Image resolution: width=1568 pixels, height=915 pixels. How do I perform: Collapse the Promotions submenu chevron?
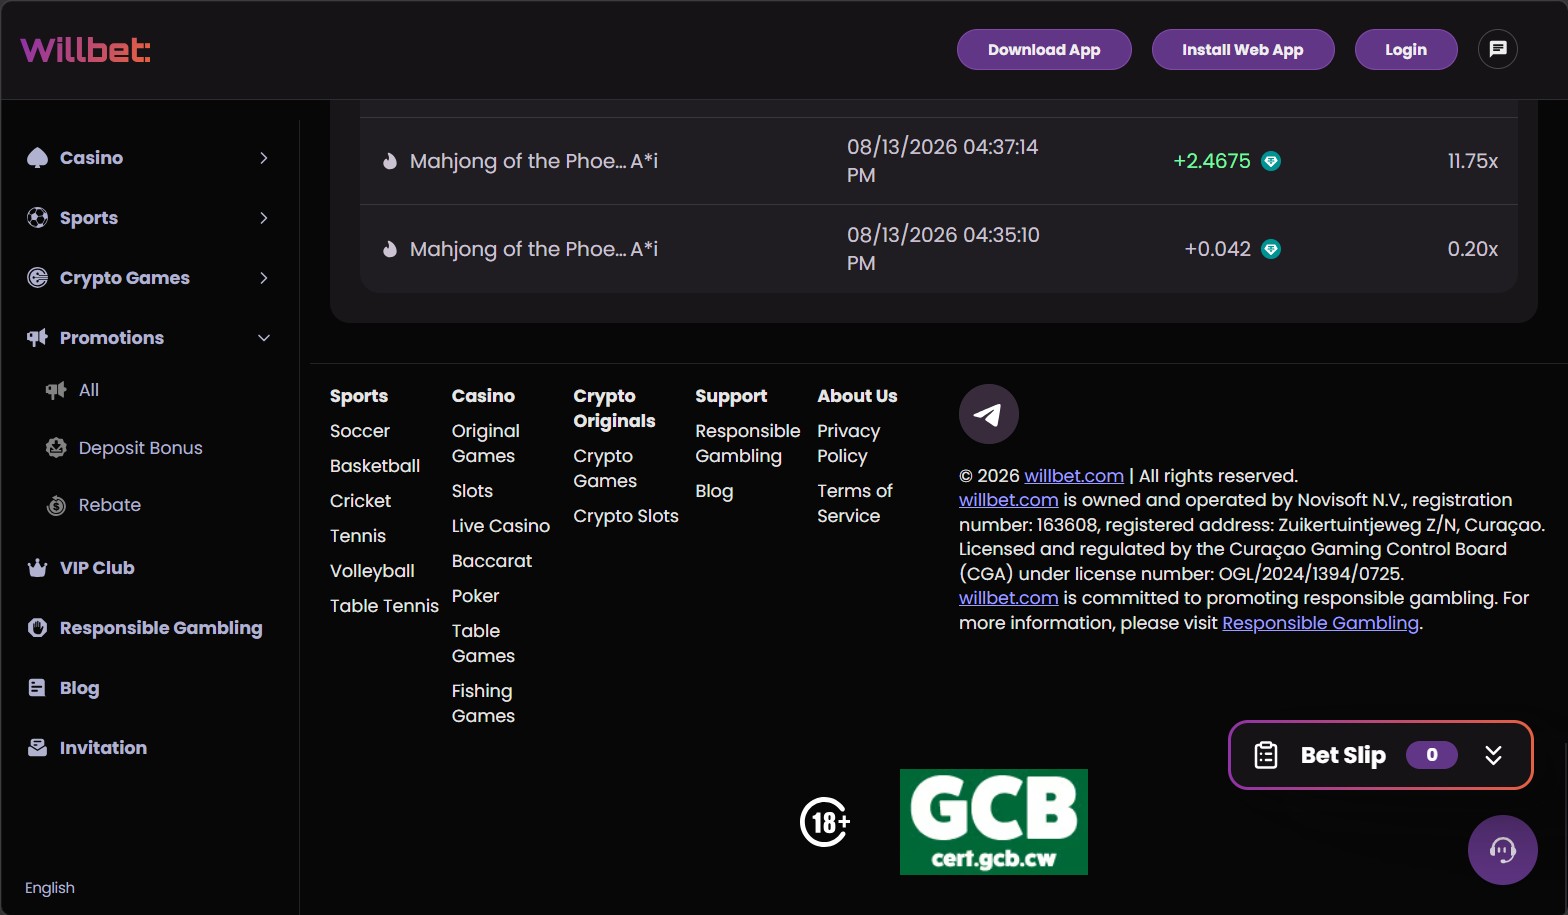point(264,338)
